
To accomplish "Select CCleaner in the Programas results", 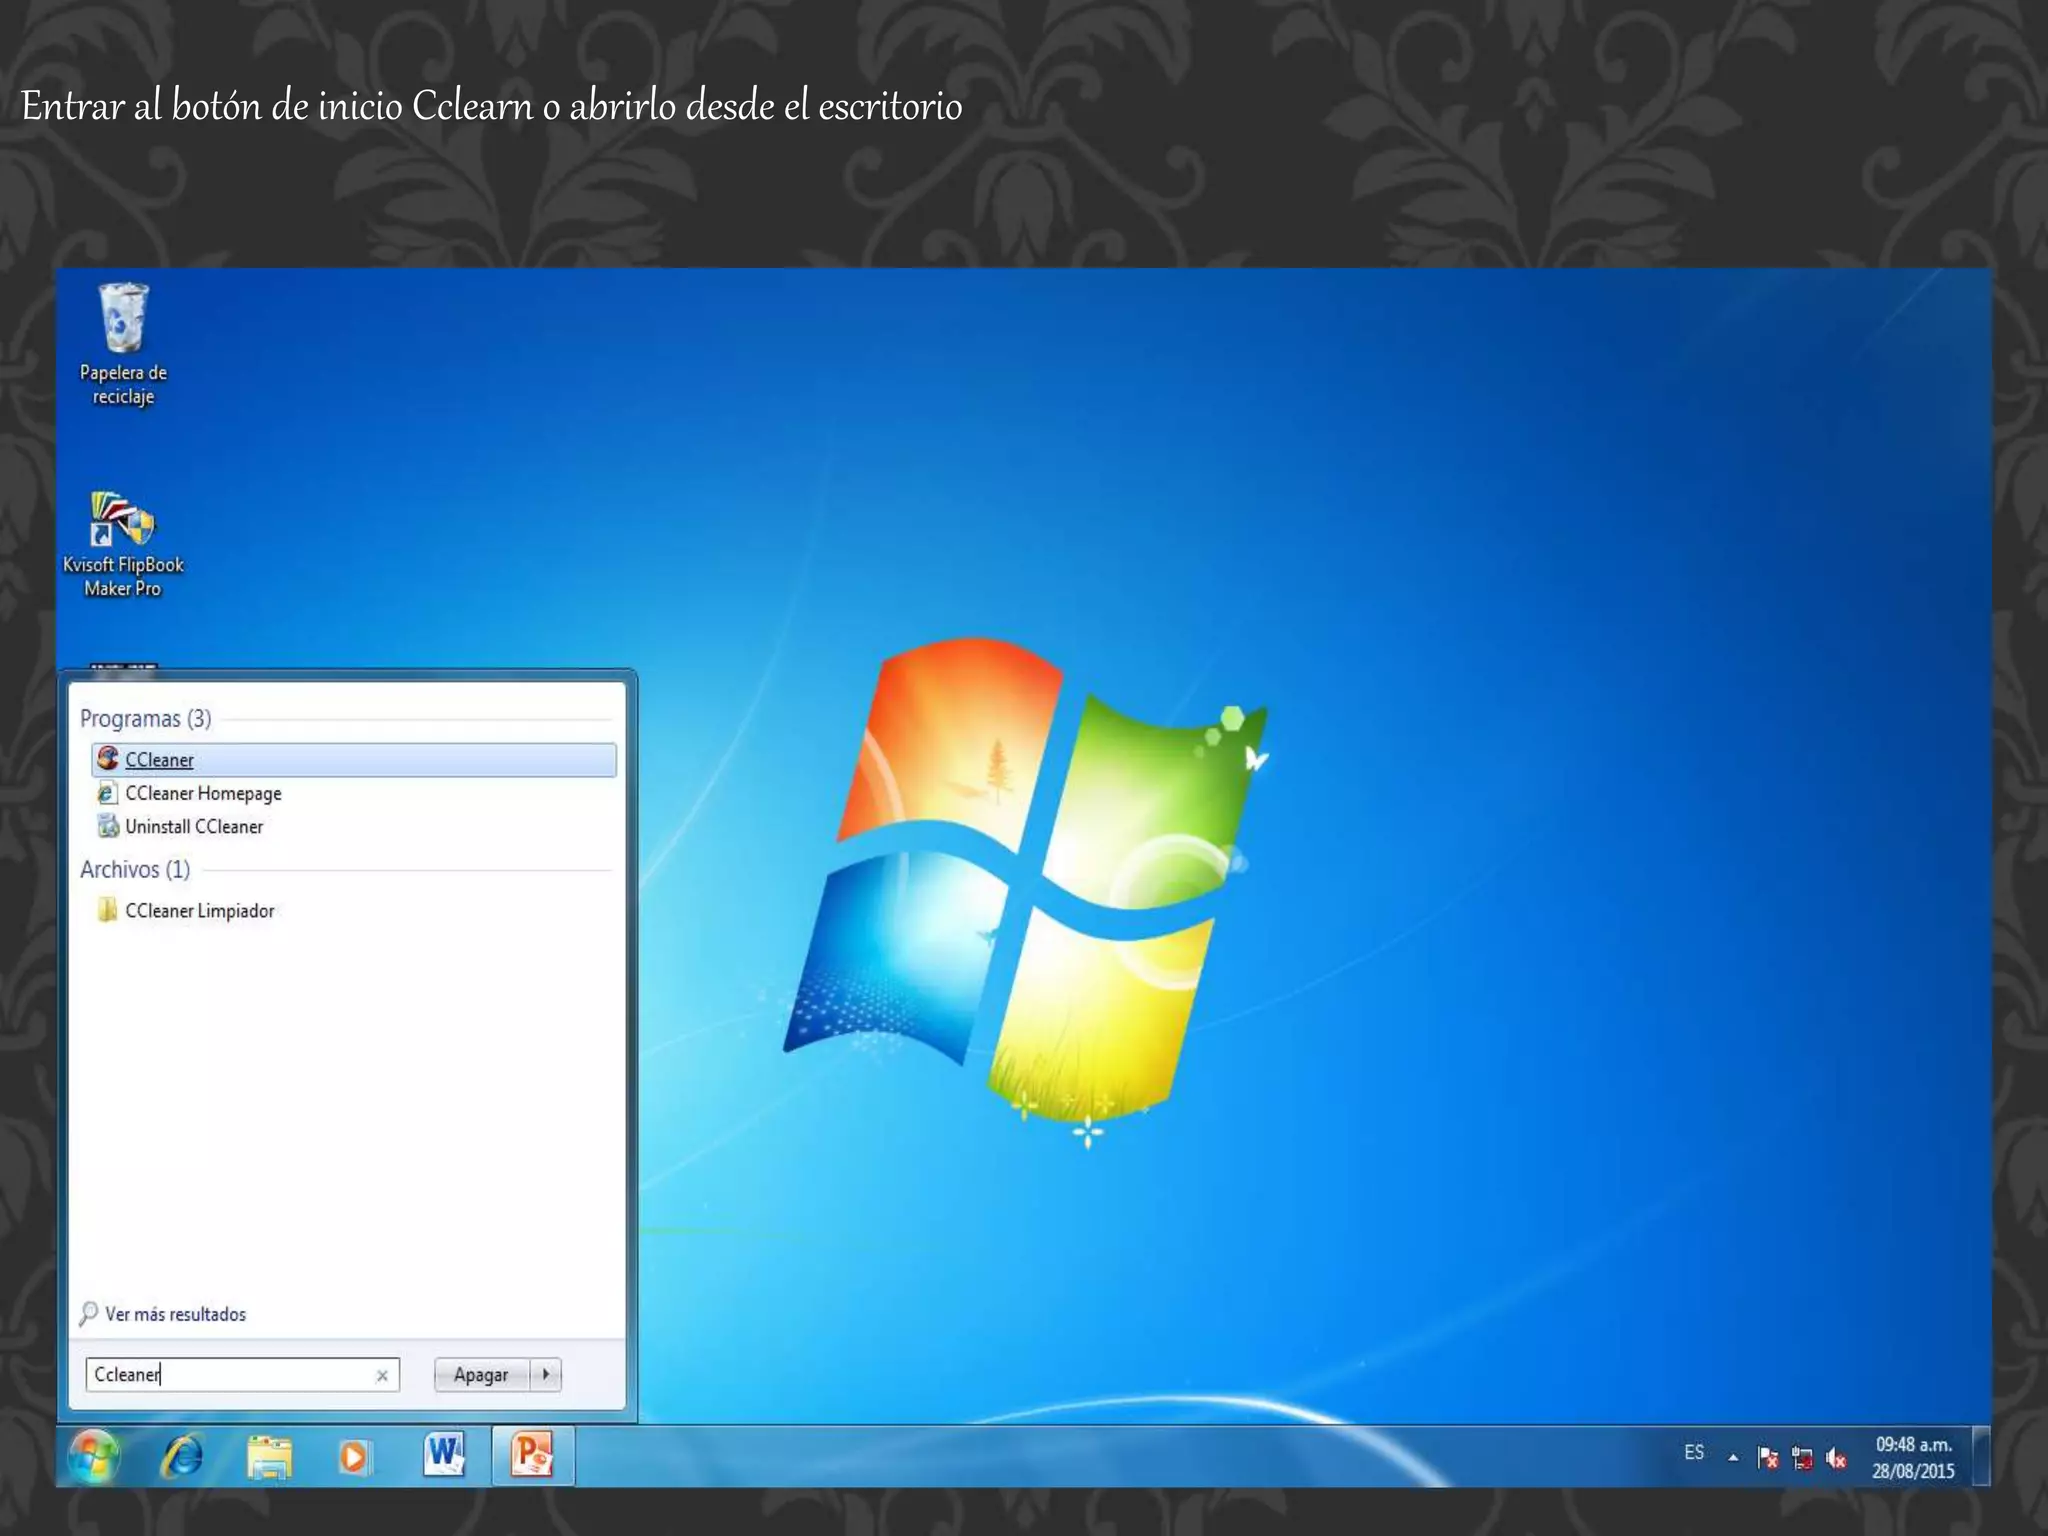I will (160, 760).
